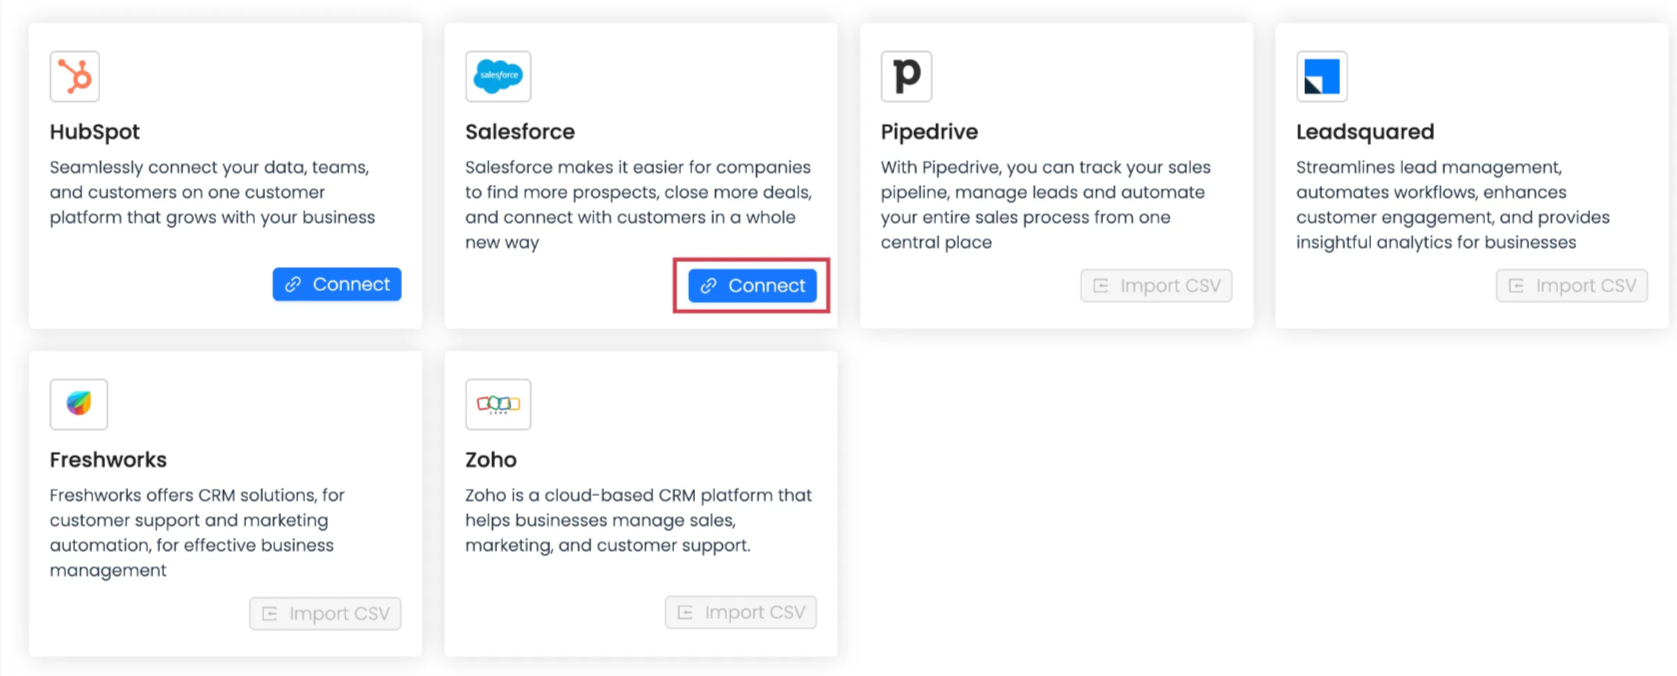The height and width of the screenshot is (676, 1677).
Task: Select the Freshworks card title
Action: (108, 460)
